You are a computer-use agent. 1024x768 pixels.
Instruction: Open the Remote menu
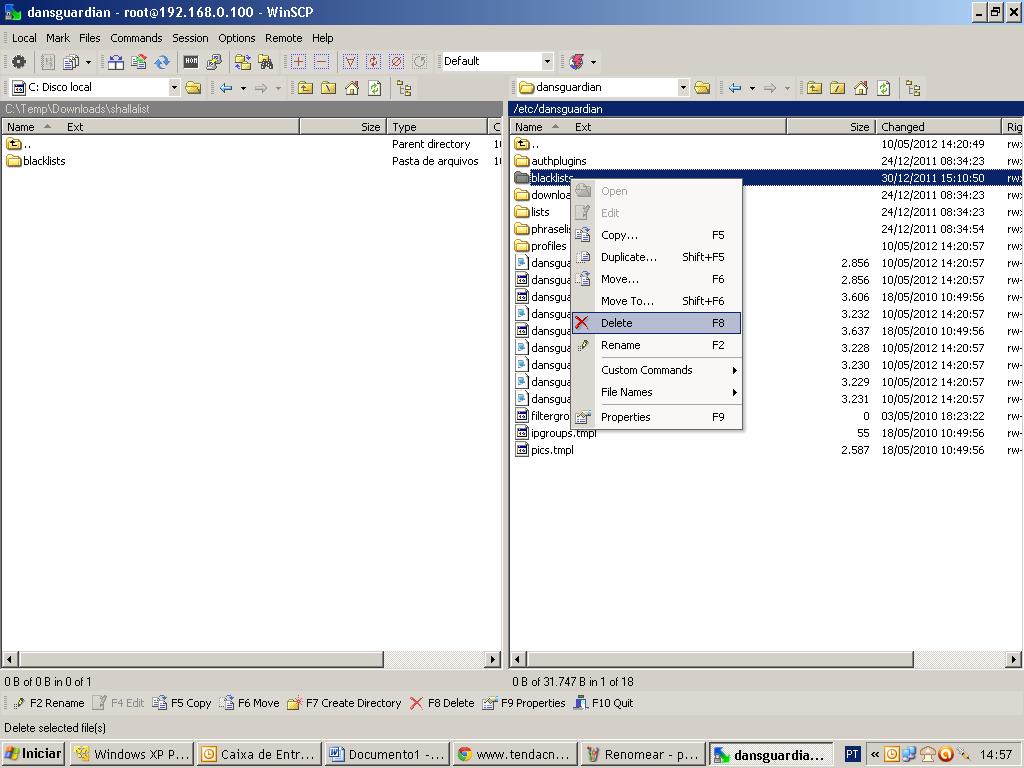[x=283, y=38]
